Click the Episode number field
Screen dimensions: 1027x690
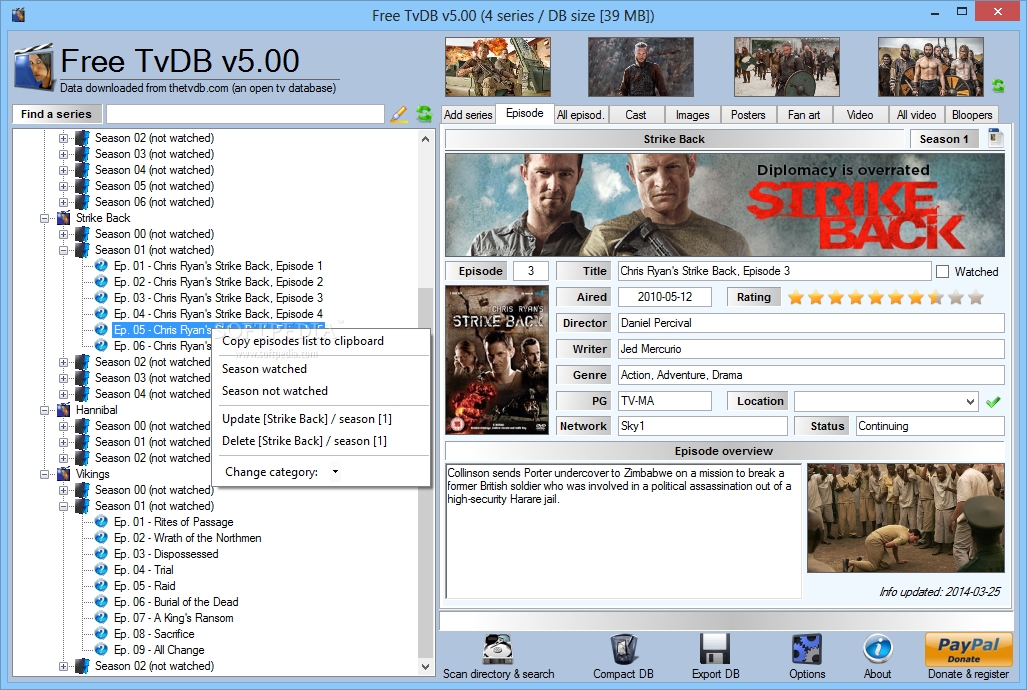[x=531, y=271]
